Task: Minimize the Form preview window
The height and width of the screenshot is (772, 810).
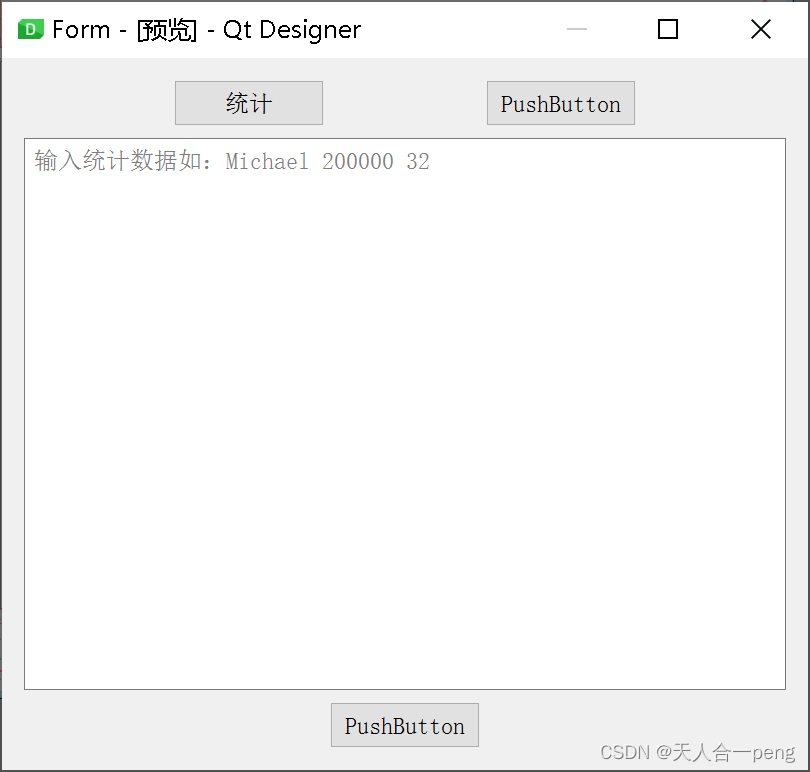Action: click(x=576, y=29)
